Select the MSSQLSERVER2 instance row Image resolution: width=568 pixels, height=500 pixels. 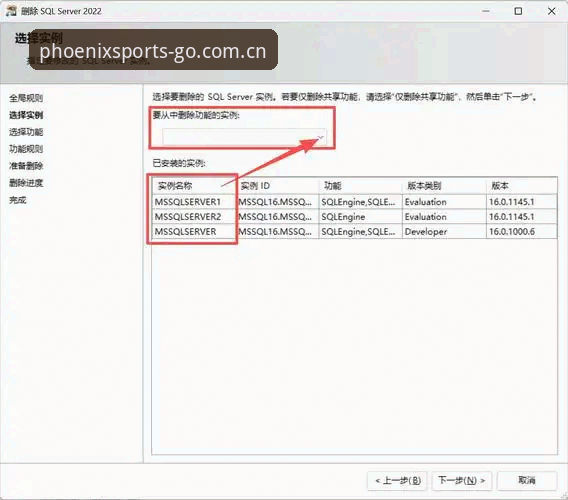pos(355,217)
